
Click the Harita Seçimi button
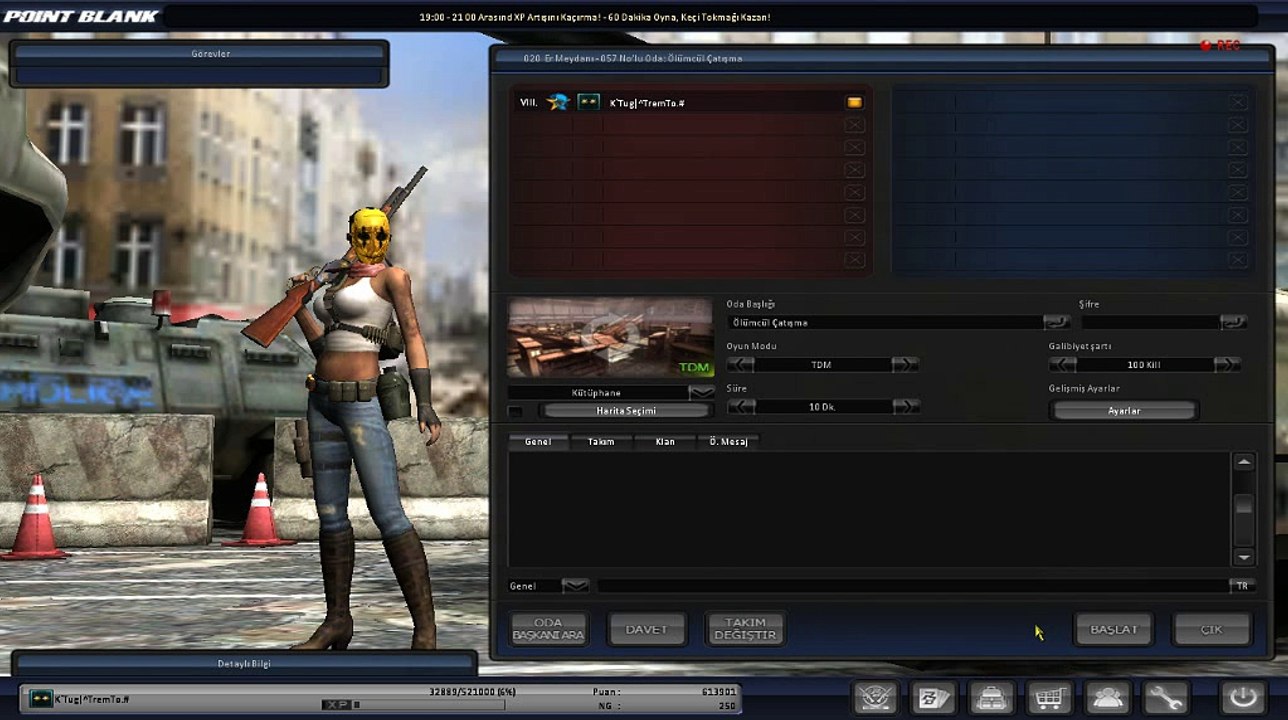(626, 411)
